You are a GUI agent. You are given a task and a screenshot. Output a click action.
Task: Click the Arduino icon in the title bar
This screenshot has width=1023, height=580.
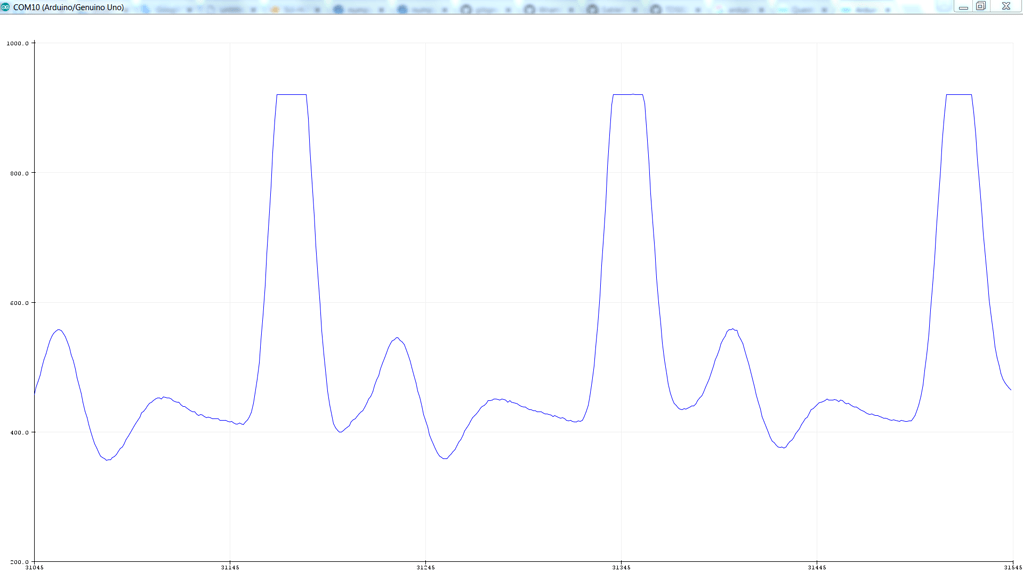[7, 6]
